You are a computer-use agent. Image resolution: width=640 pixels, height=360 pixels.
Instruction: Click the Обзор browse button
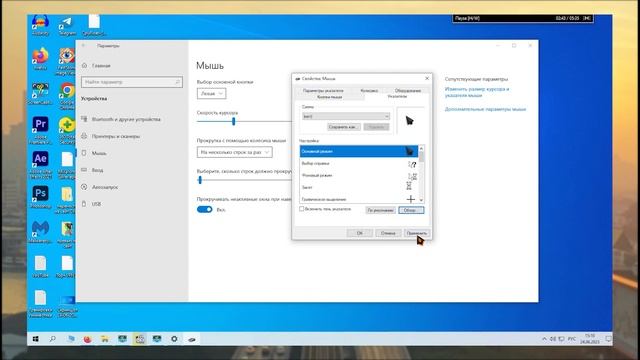click(x=411, y=210)
